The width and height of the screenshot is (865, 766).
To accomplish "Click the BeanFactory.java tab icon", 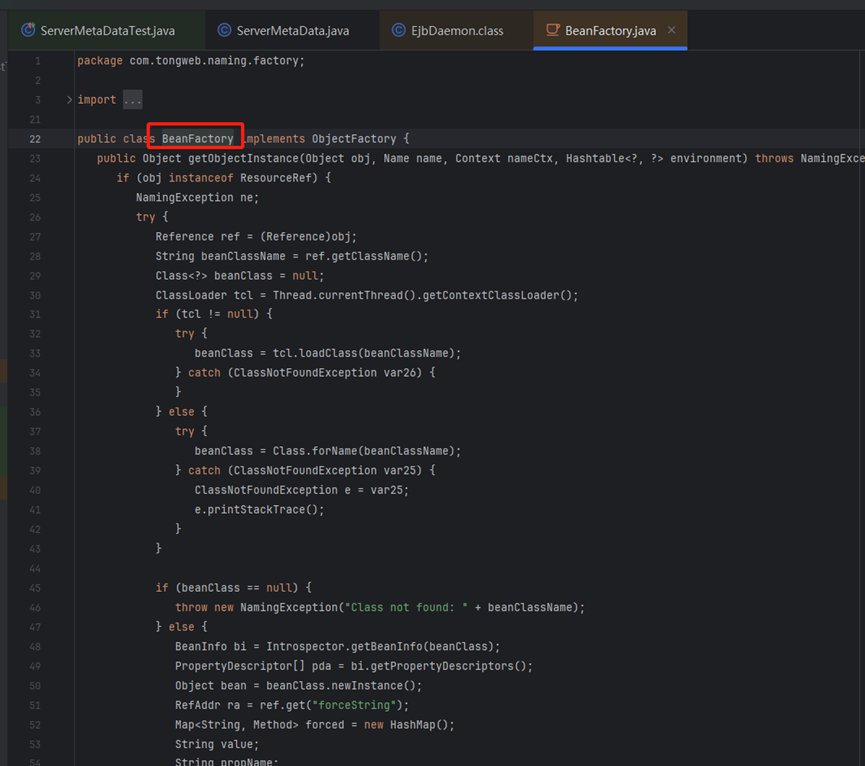I will coord(552,31).
